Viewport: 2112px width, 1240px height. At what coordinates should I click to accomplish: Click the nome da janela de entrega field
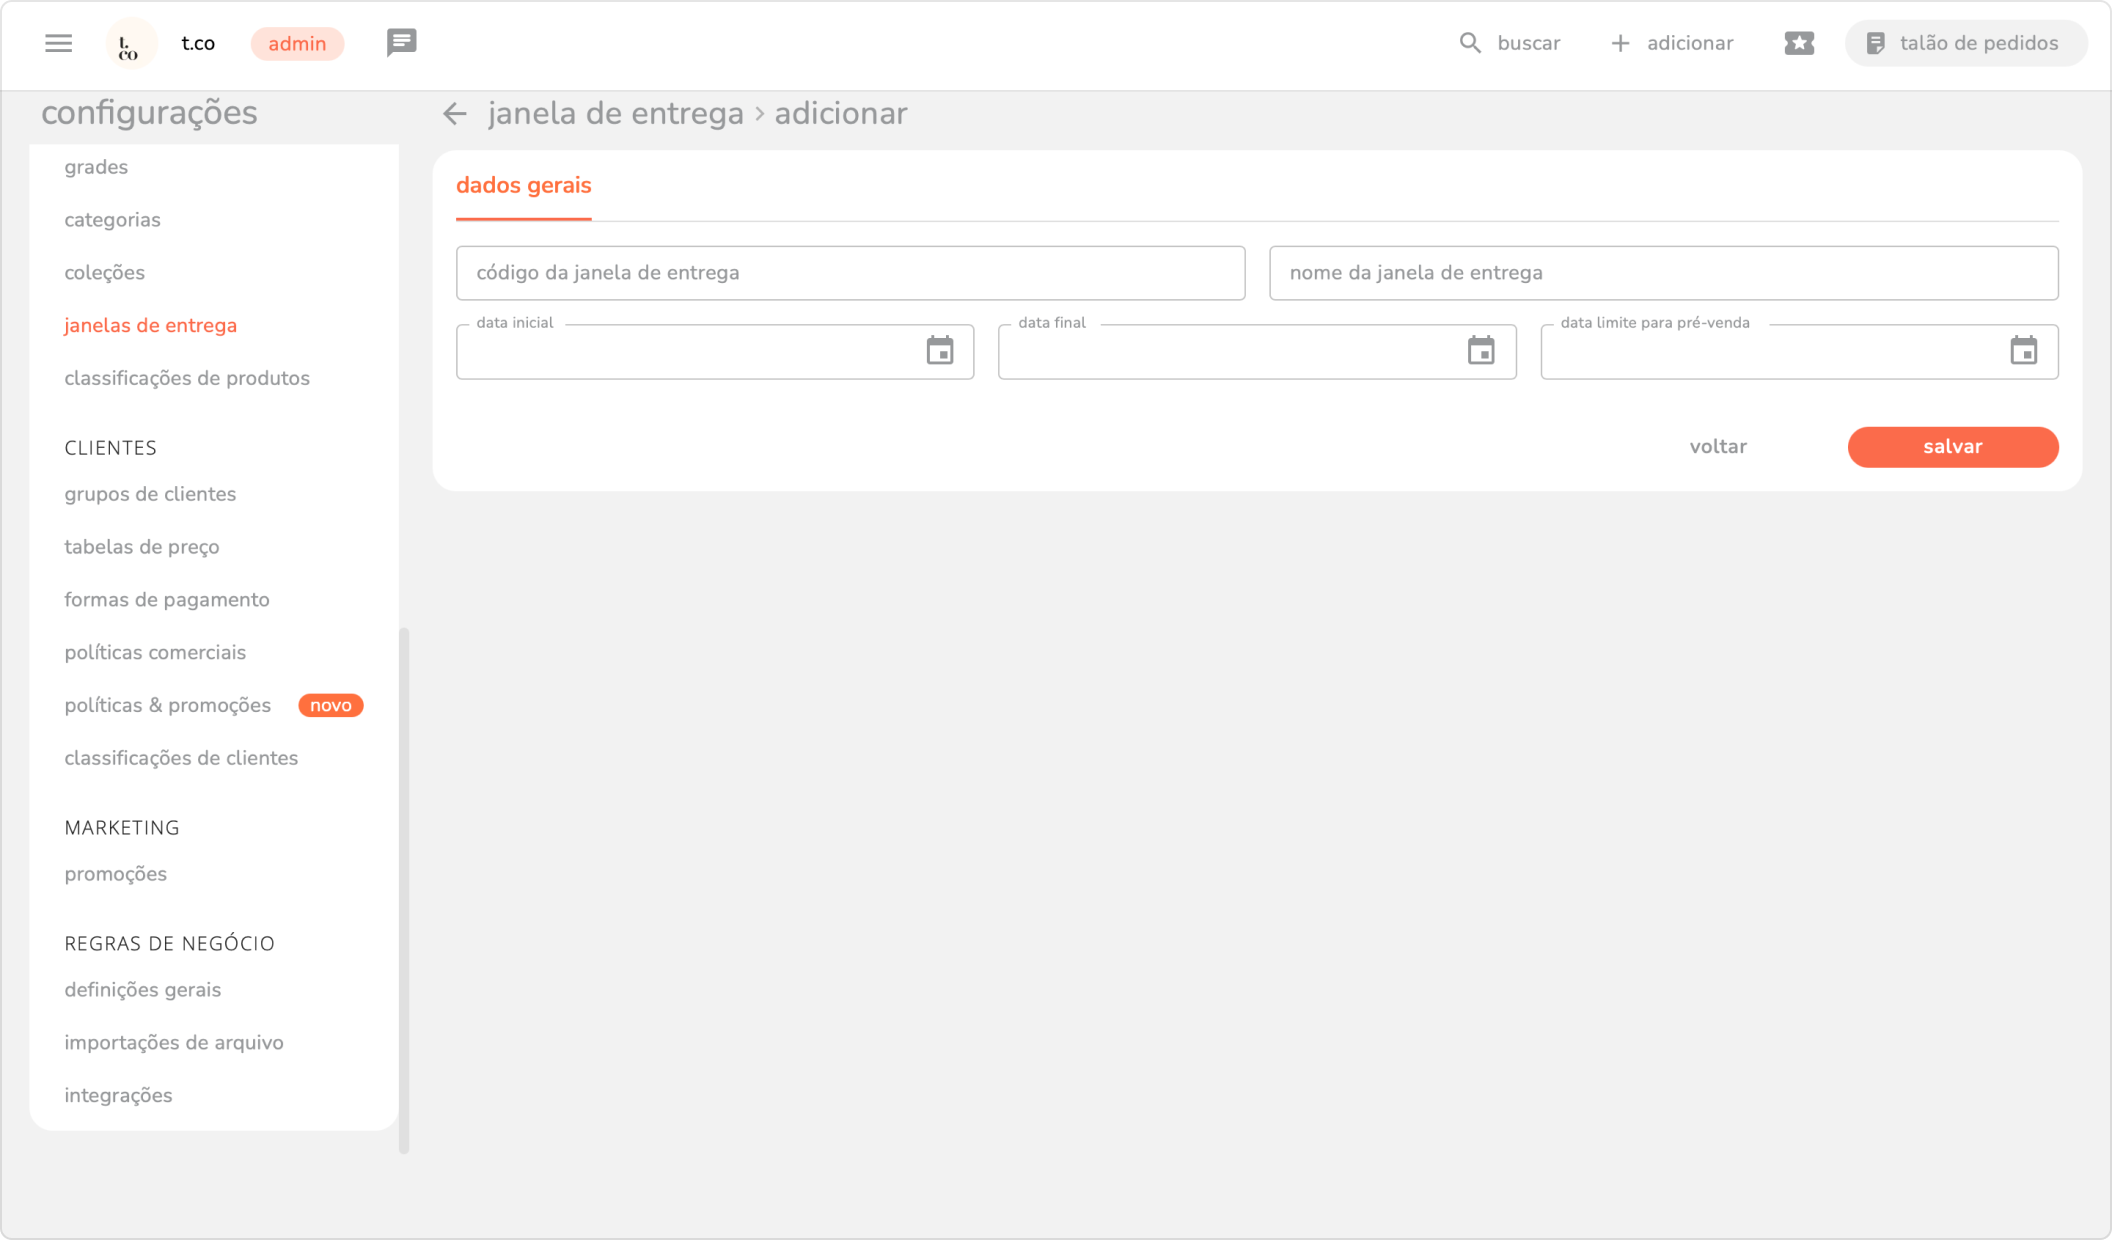pos(1662,273)
